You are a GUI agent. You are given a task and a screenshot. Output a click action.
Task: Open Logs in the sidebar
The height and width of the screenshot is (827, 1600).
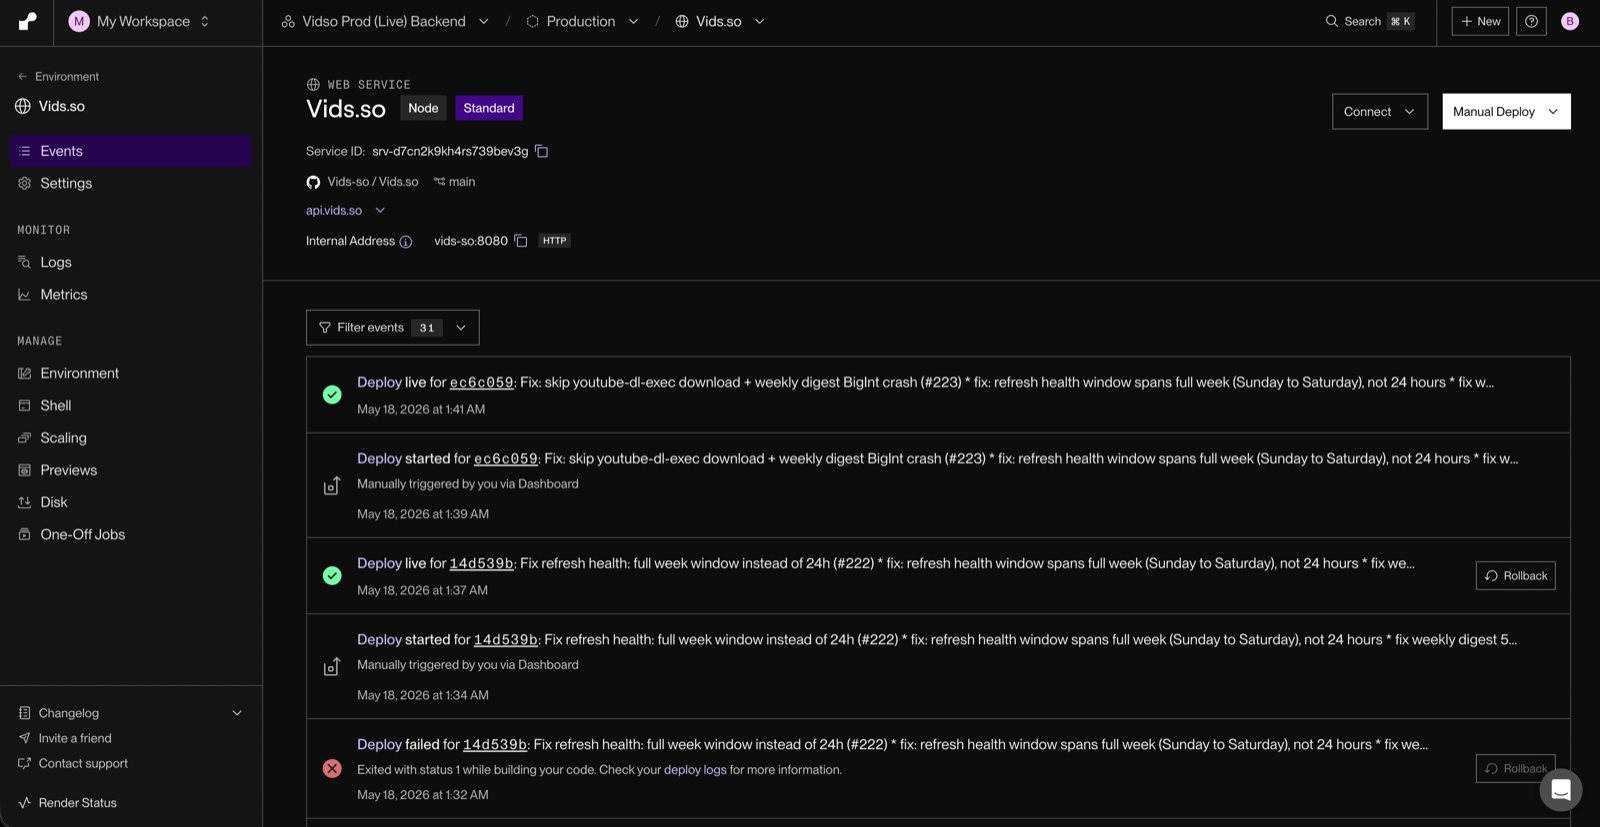coord(131,262)
